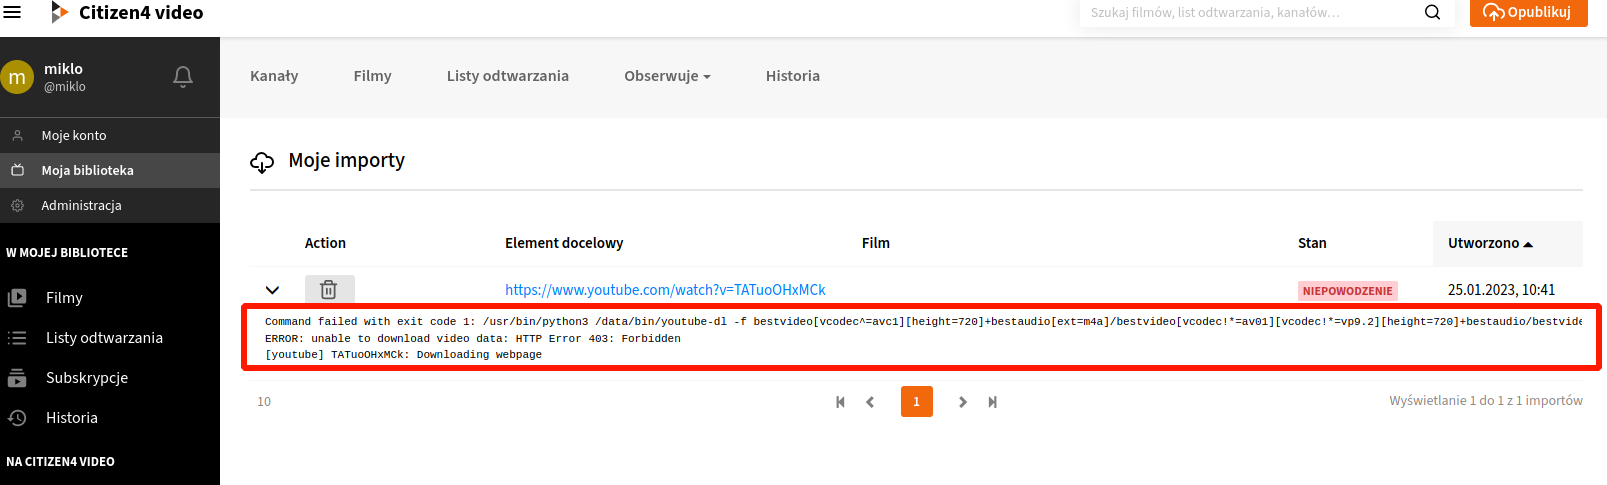Collapse the failed import row details

(x=272, y=290)
